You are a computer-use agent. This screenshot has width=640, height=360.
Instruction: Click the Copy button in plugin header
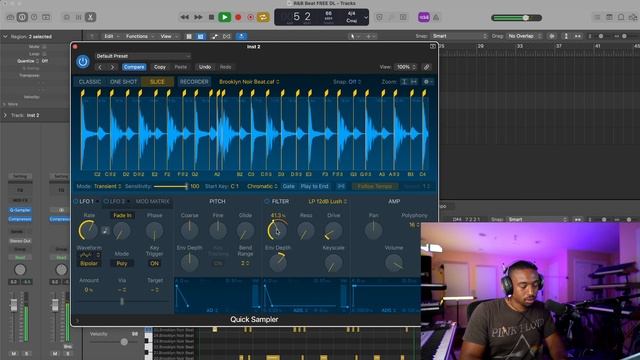[x=160, y=67]
